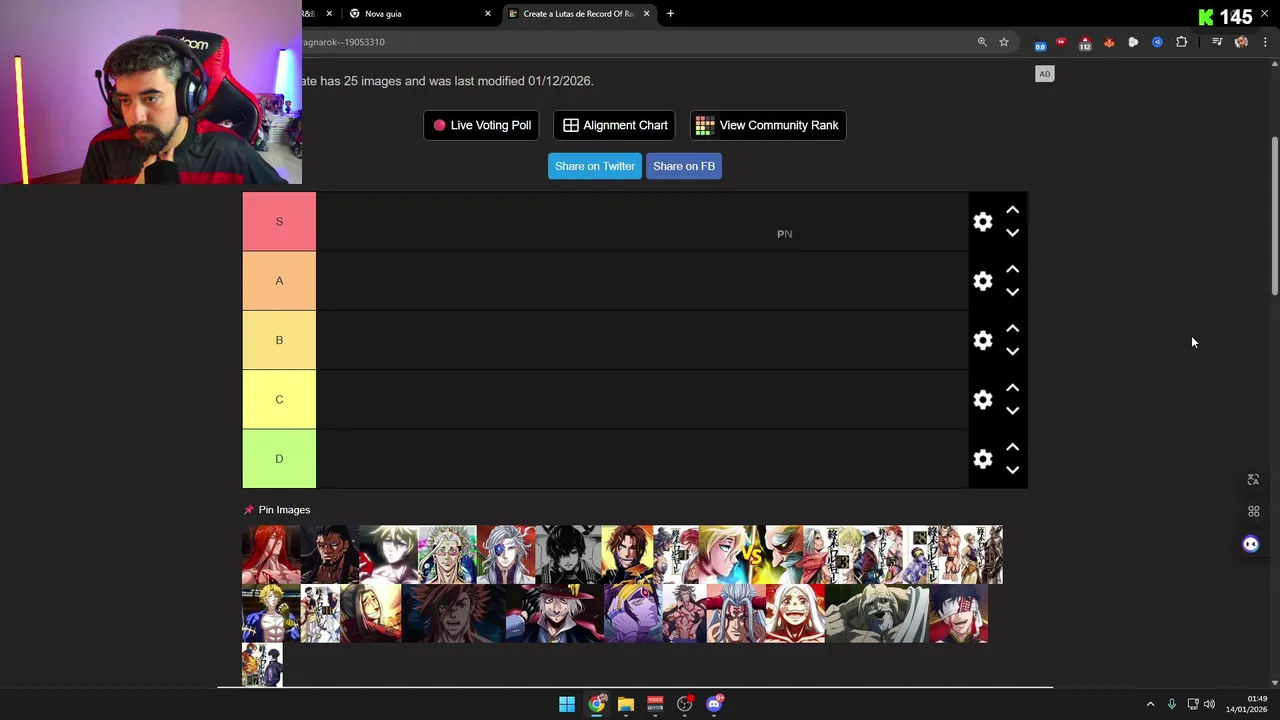Open File Explorer from the taskbar

coord(626,704)
